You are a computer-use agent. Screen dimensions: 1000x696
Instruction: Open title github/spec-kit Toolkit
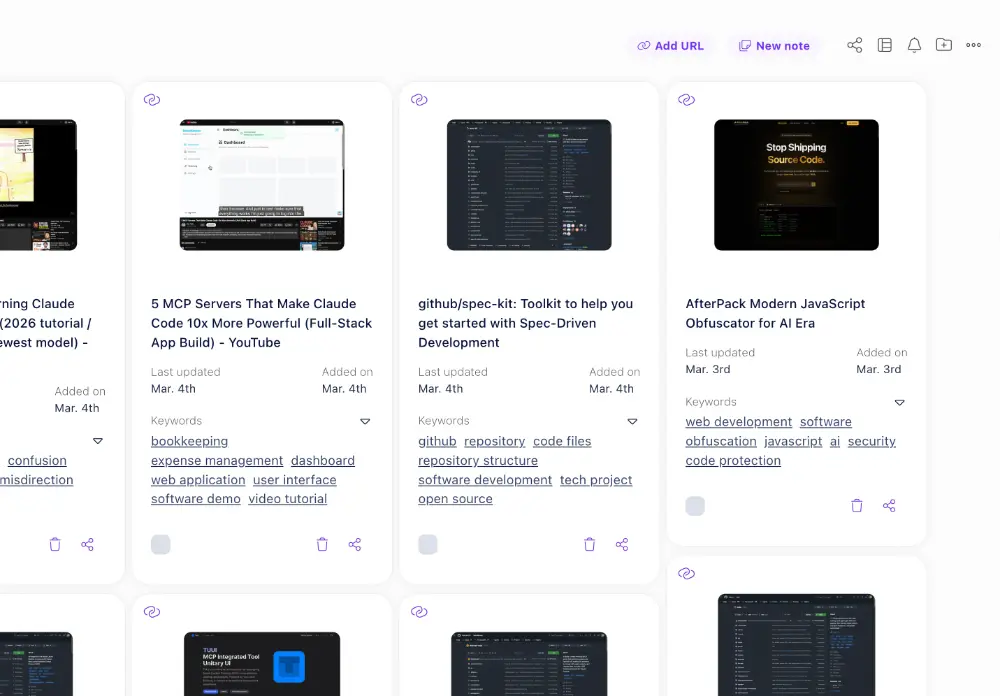[x=526, y=323]
